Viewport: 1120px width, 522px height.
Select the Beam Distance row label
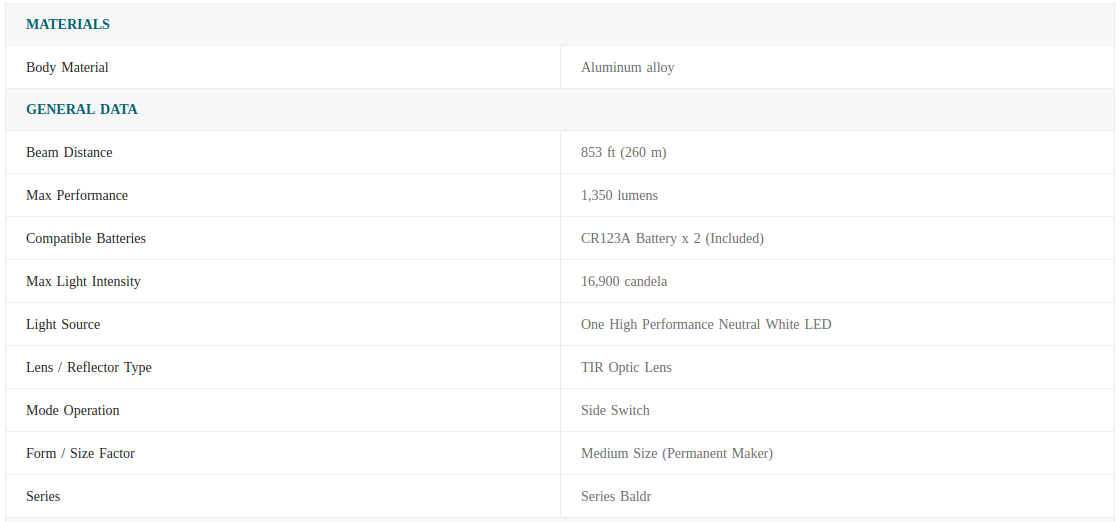(69, 152)
